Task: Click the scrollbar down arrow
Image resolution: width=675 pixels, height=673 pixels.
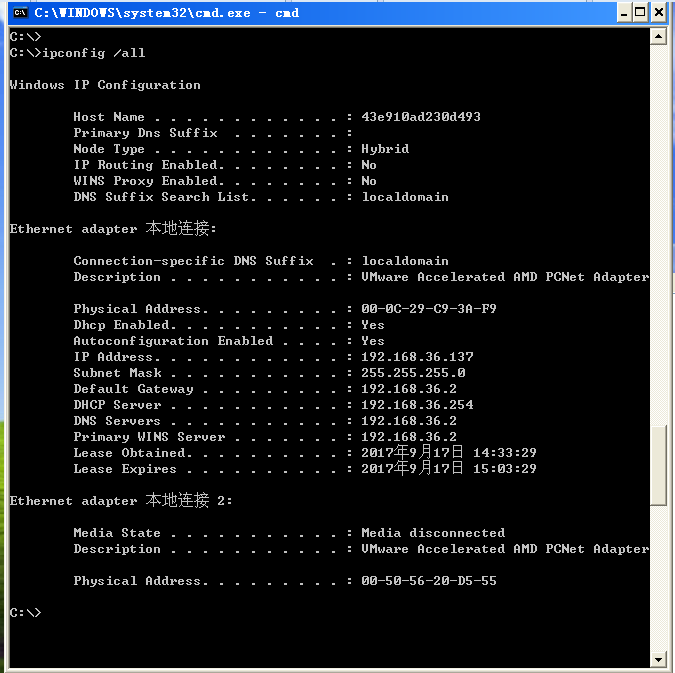Action: coord(658,659)
